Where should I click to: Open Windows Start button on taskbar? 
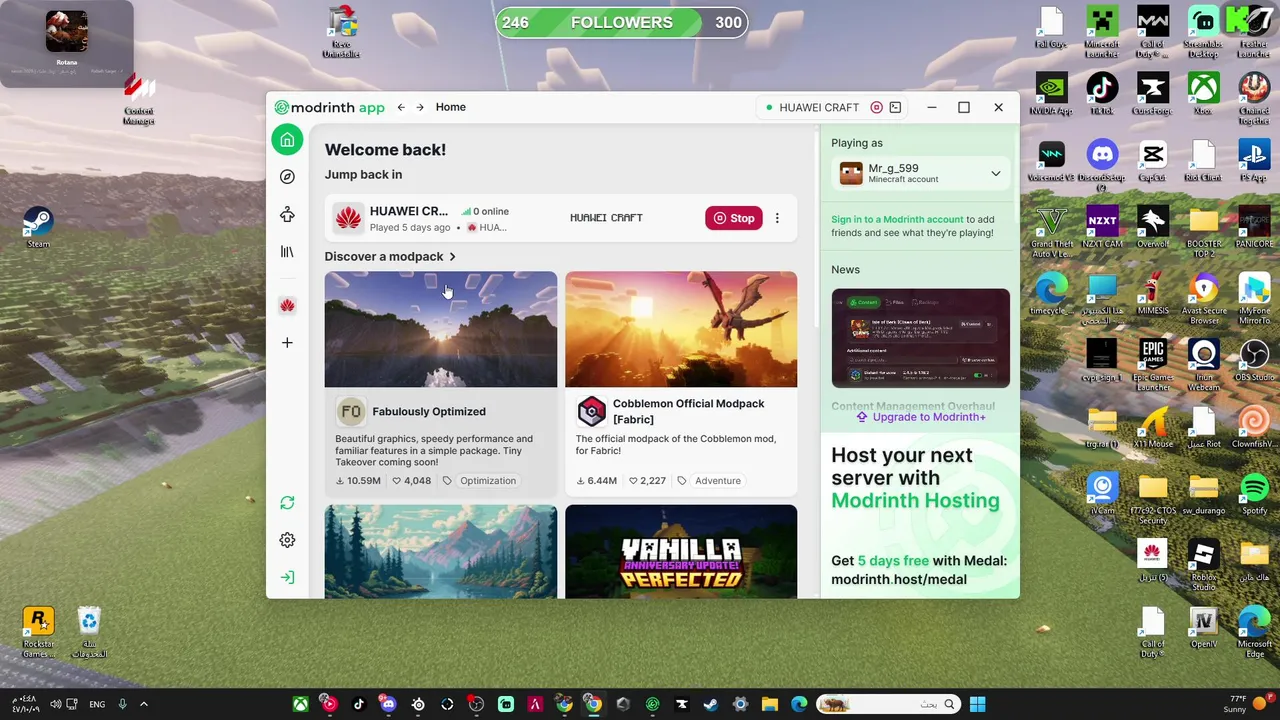977,704
